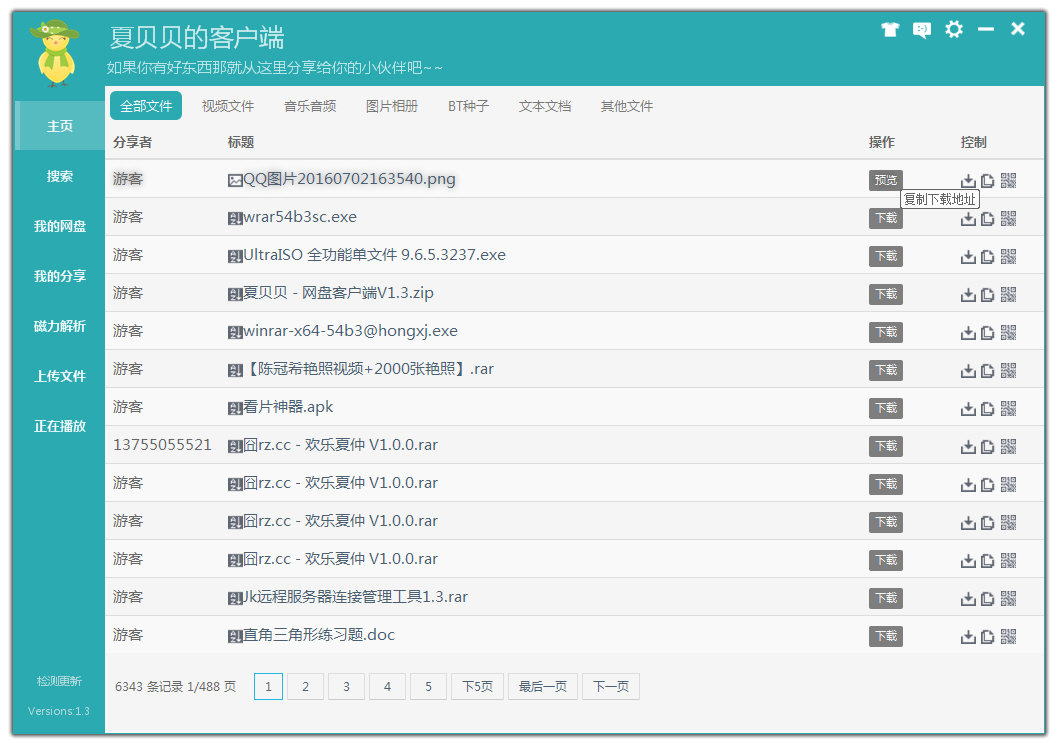Click 检测更新 to check updates

click(x=59, y=681)
